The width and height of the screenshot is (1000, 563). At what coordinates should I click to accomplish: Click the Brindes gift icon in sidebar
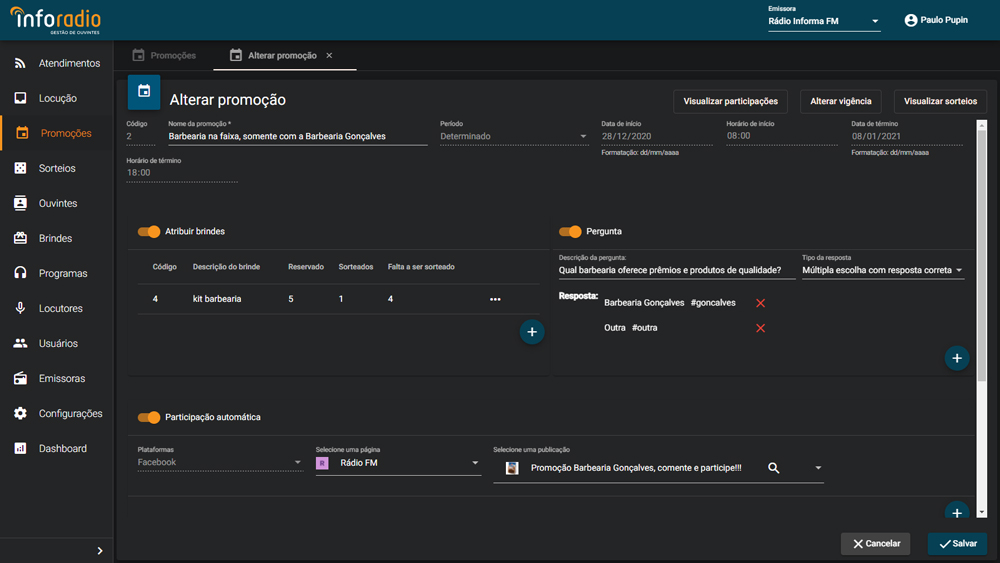[20, 238]
